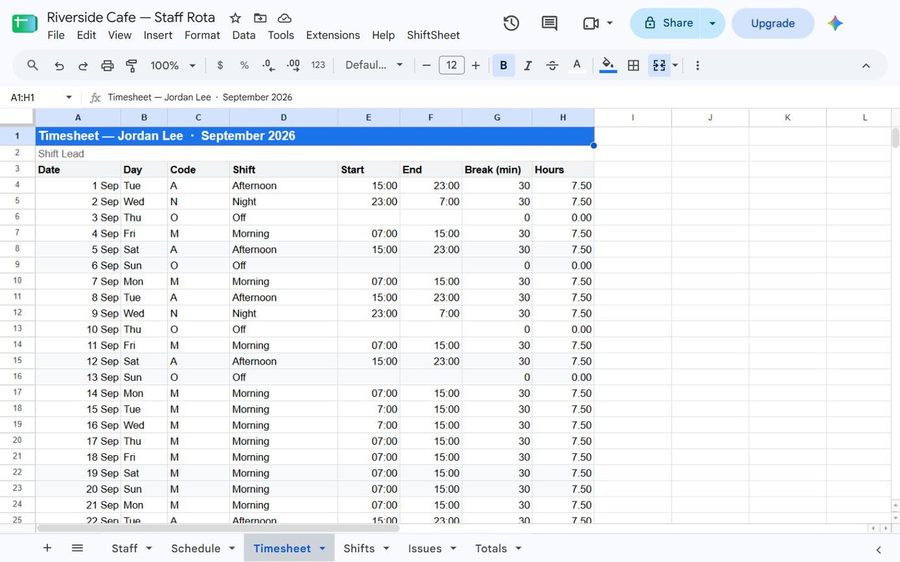Redo the last action

[83, 65]
